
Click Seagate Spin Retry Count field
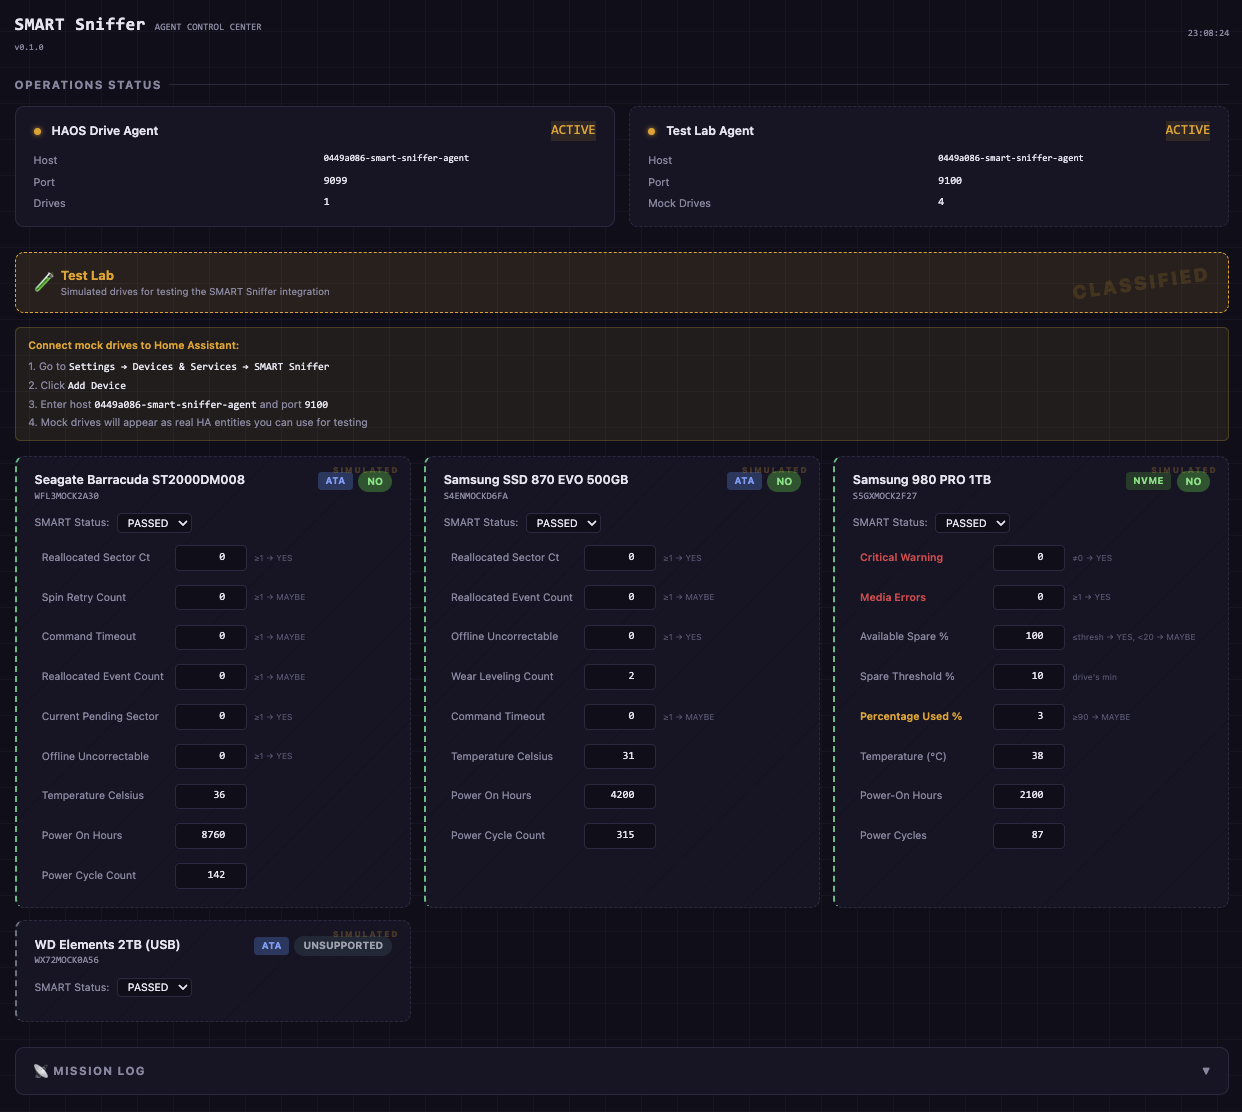click(x=211, y=597)
